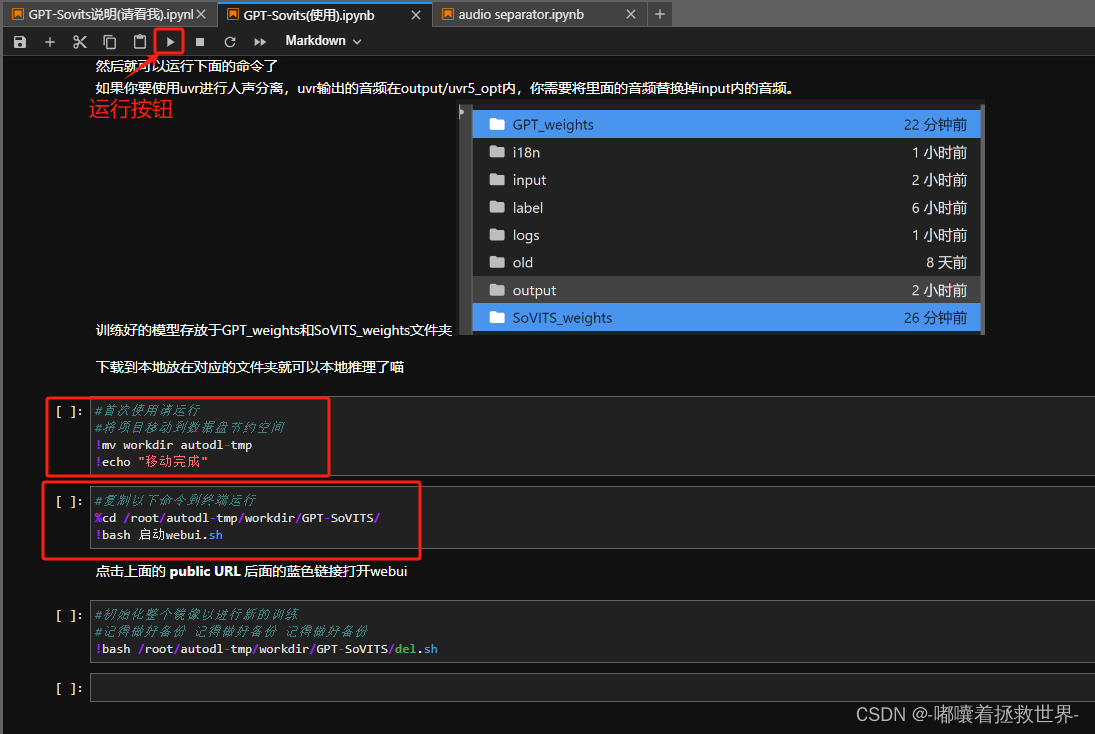Click the '26 分钟前' timestamp of SoVITS_weights

tap(935, 318)
